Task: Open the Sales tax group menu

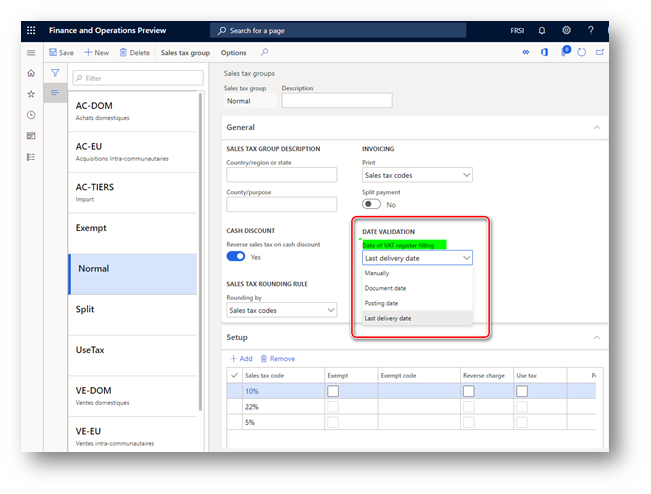Action: [x=185, y=53]
